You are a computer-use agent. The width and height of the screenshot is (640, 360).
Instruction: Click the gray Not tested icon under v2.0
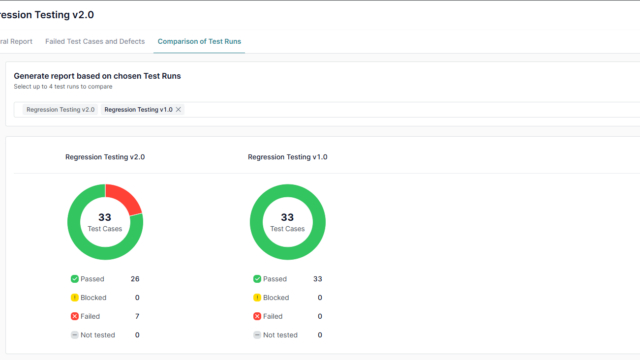click(75, 335)
